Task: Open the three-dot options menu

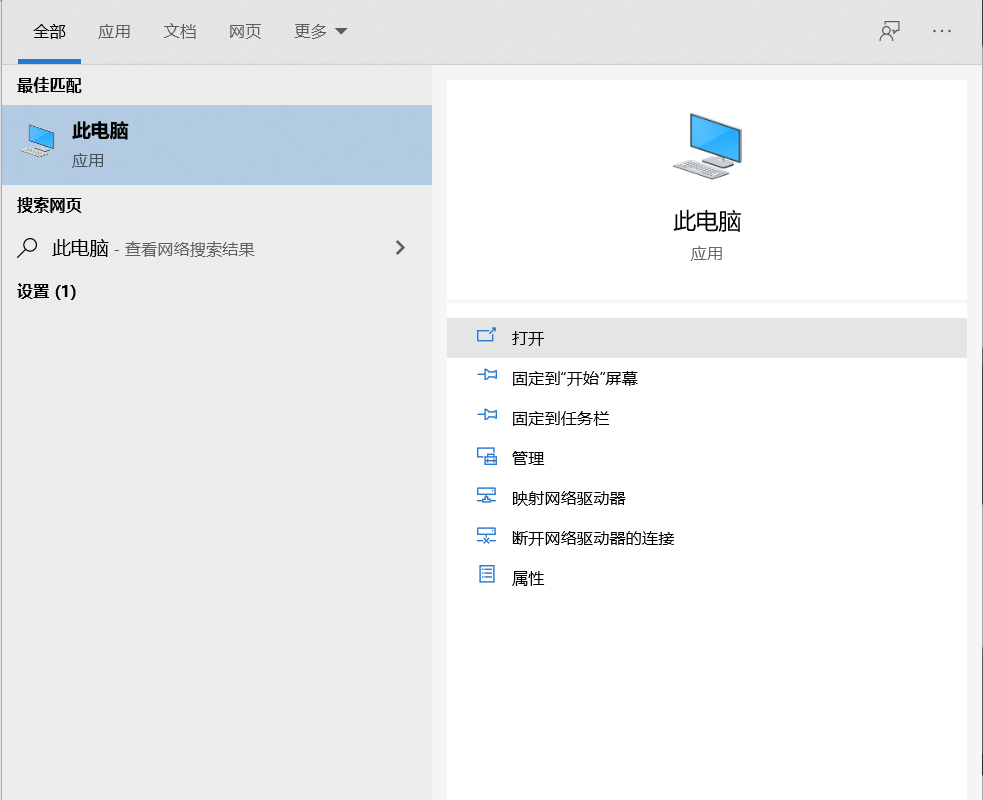Action: click(942, 31)
